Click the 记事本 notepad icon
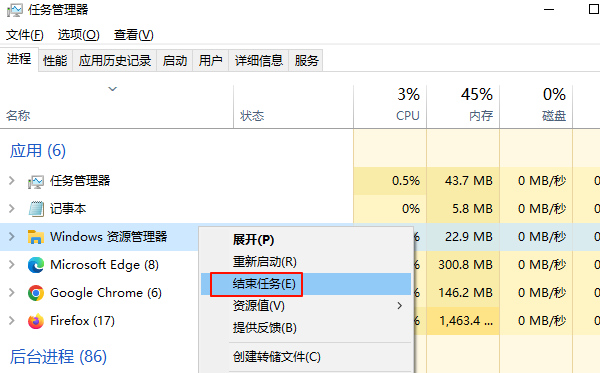 tap(36, 209)
